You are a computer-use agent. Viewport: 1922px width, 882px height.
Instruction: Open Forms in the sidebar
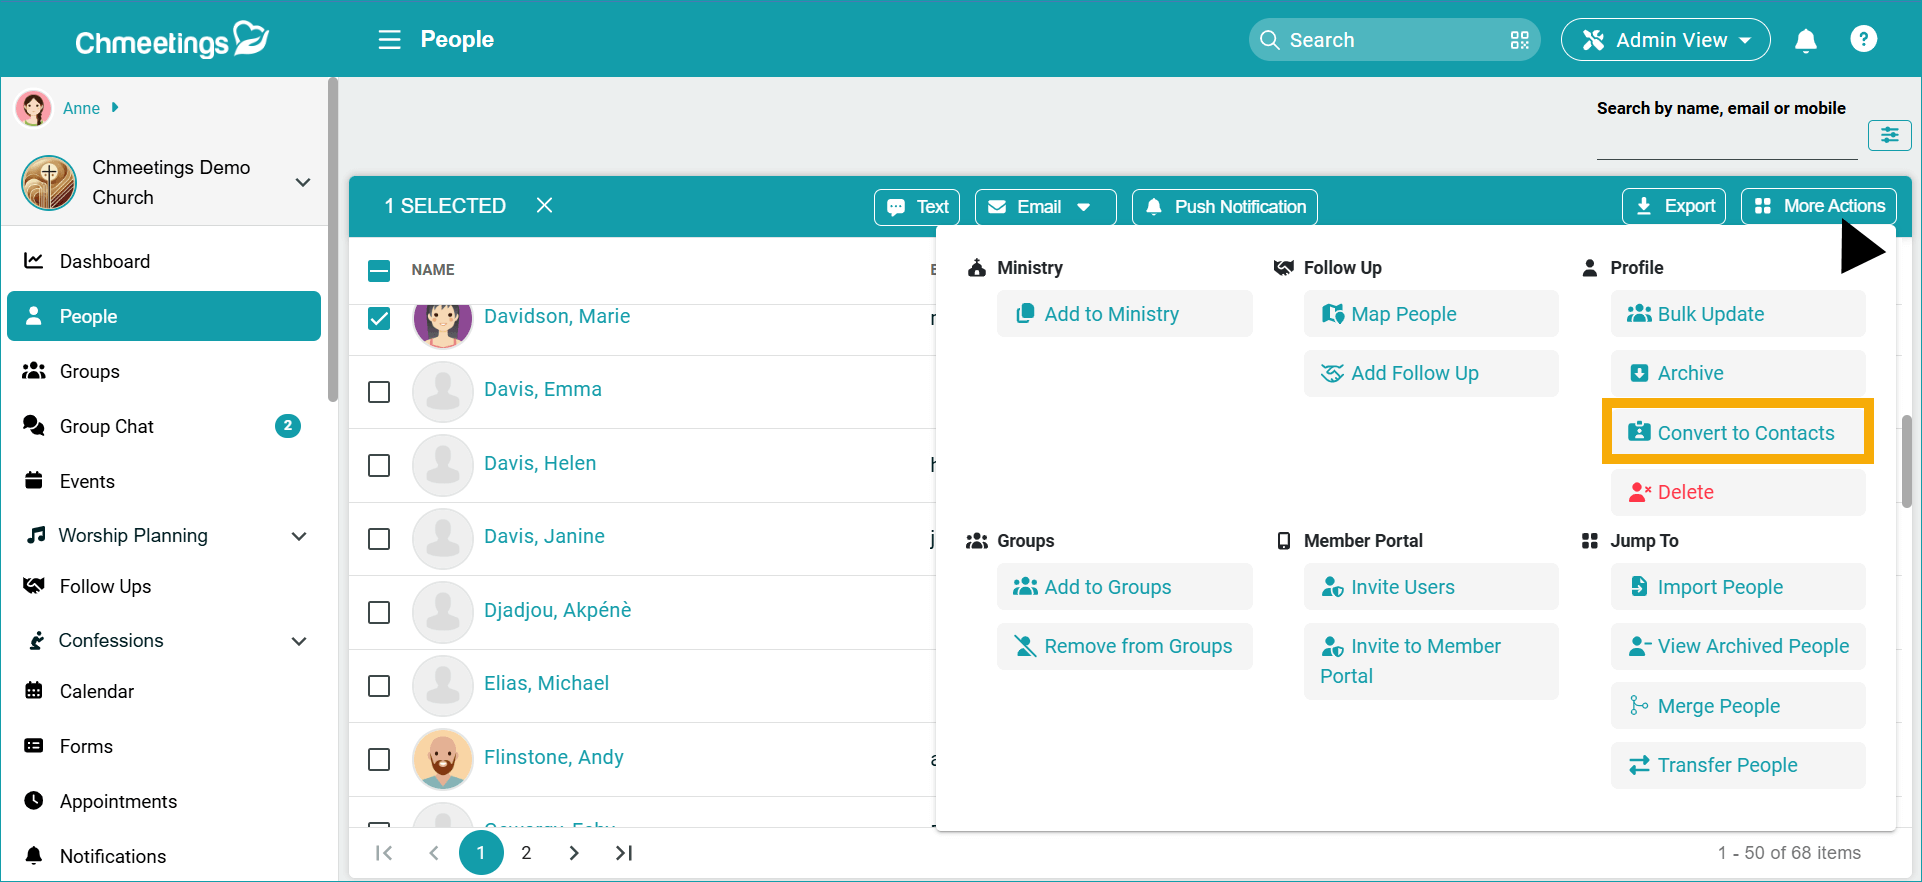(x=164, y=746)
